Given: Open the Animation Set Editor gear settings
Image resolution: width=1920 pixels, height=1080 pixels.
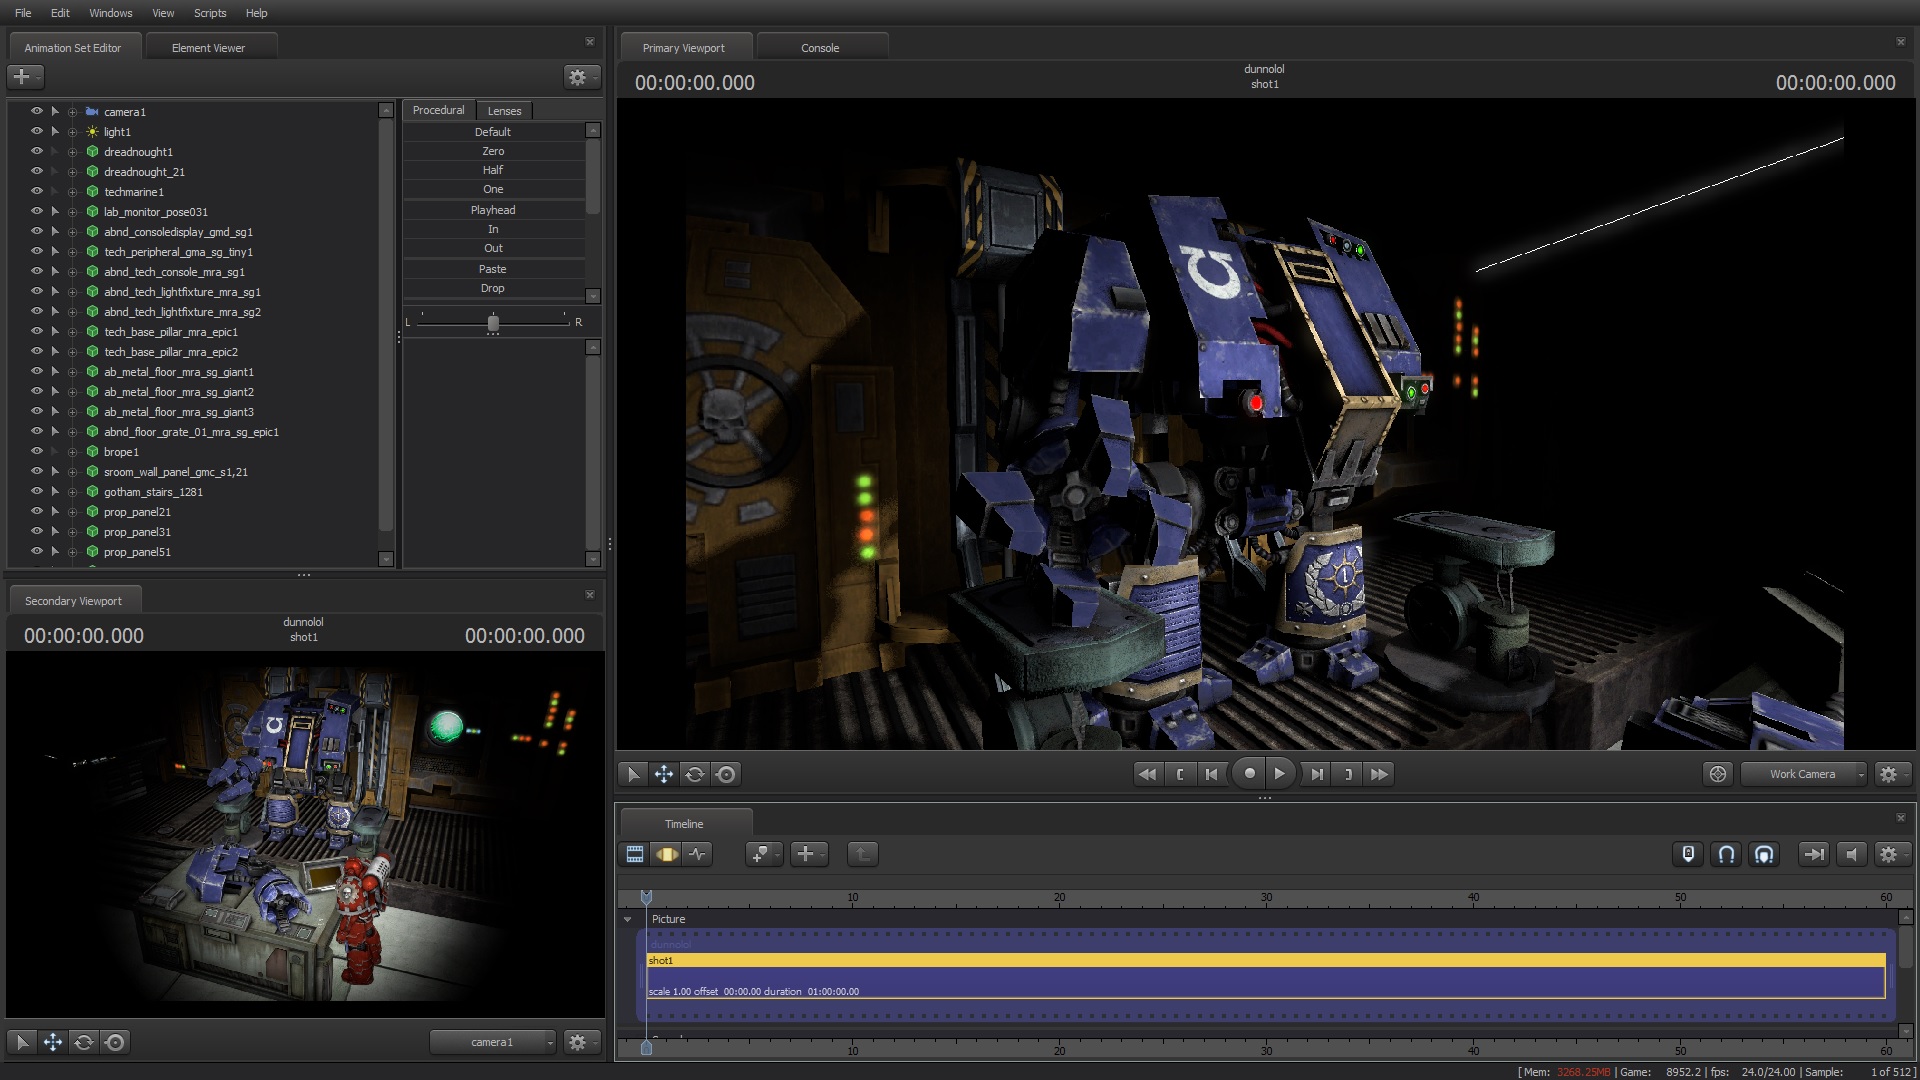Looking at the screenshot, I should pyautogui.click(x=578, y=77).
